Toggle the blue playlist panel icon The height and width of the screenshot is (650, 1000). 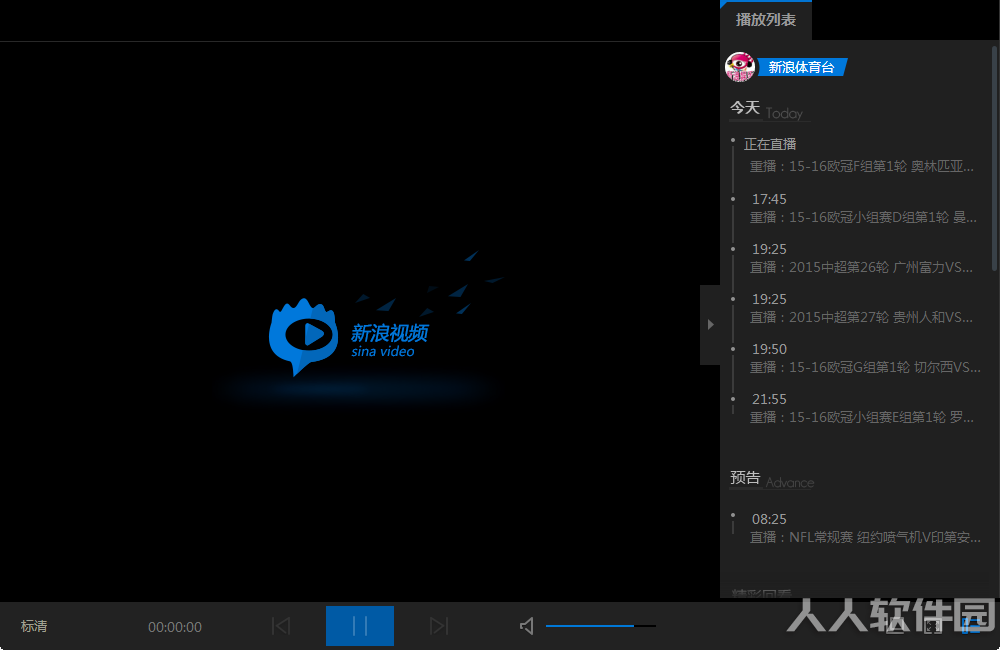tap(970, 626)
